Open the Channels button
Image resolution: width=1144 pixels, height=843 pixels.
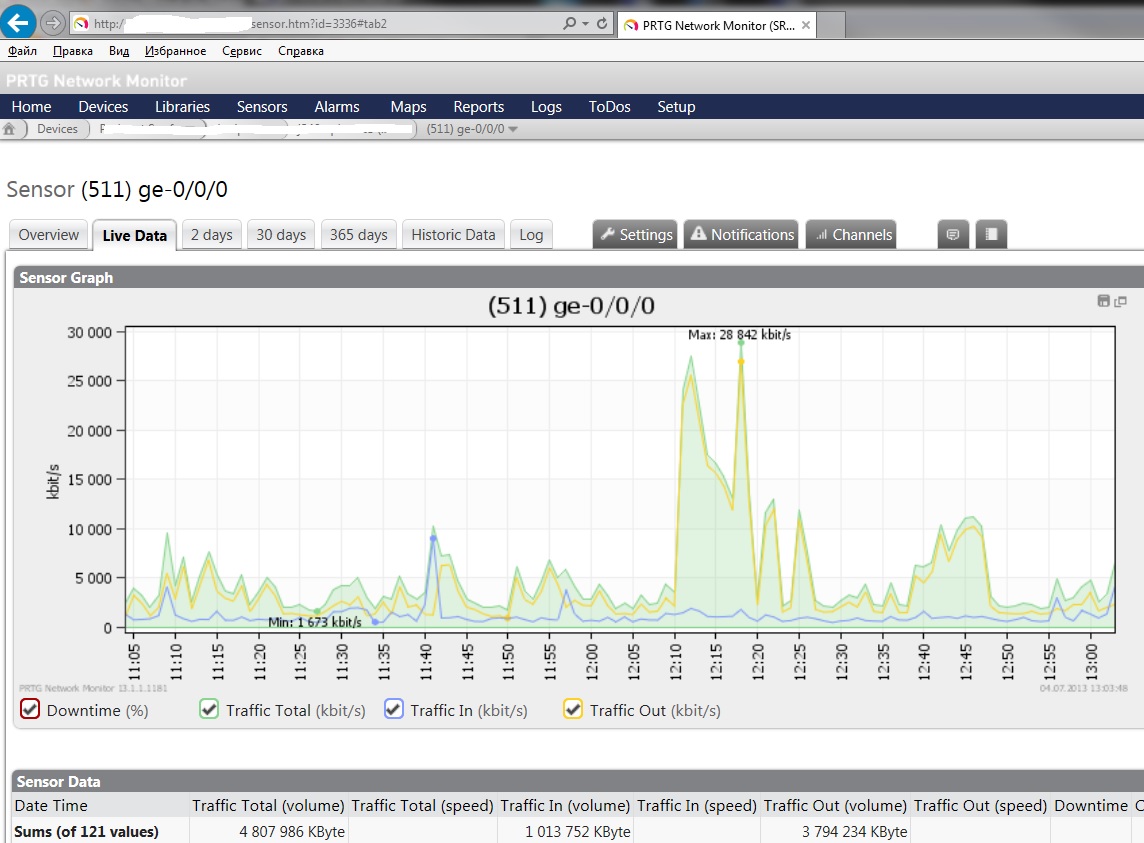[851, 234]
